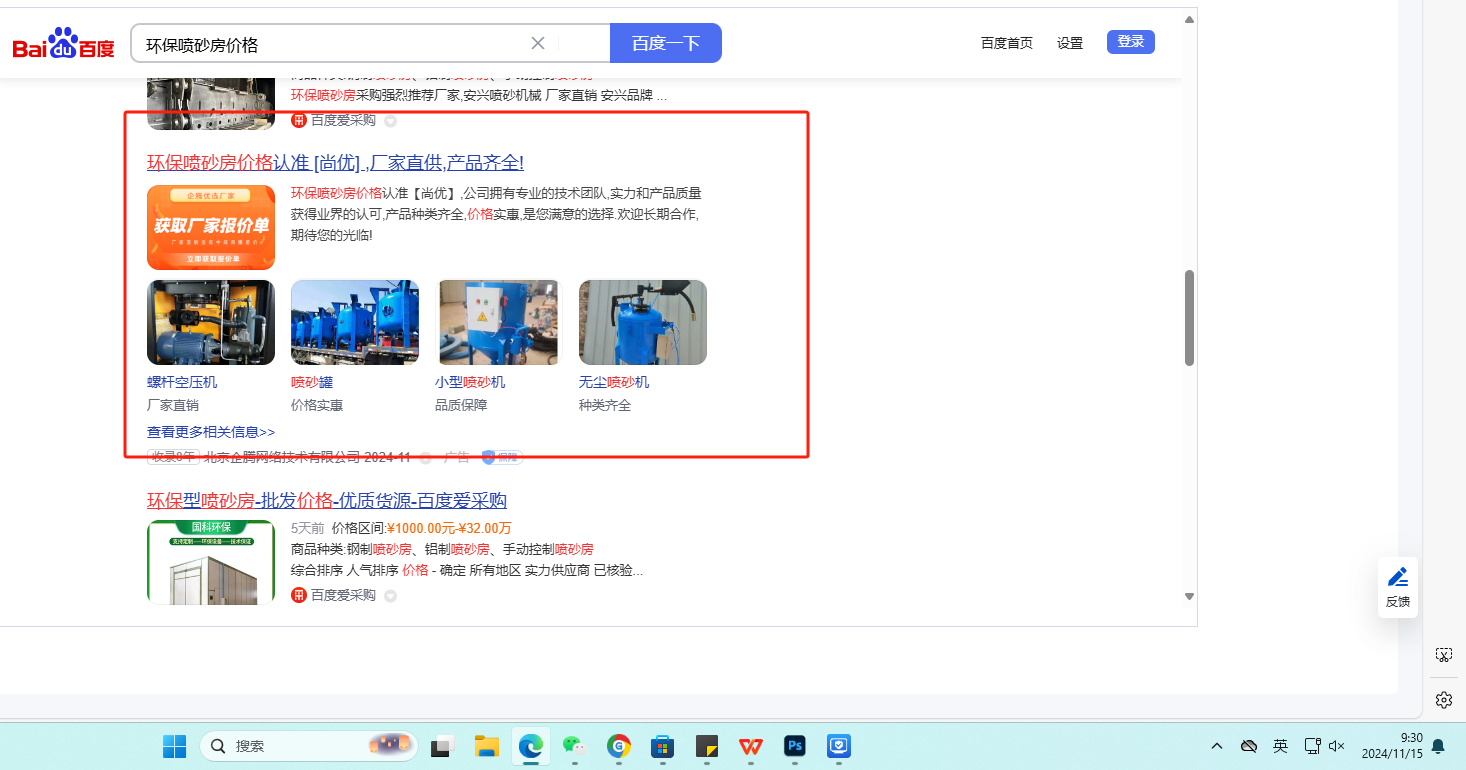Open Google Chrome from the taskbar
The image size is (1466, 770).
click(619, 746)
